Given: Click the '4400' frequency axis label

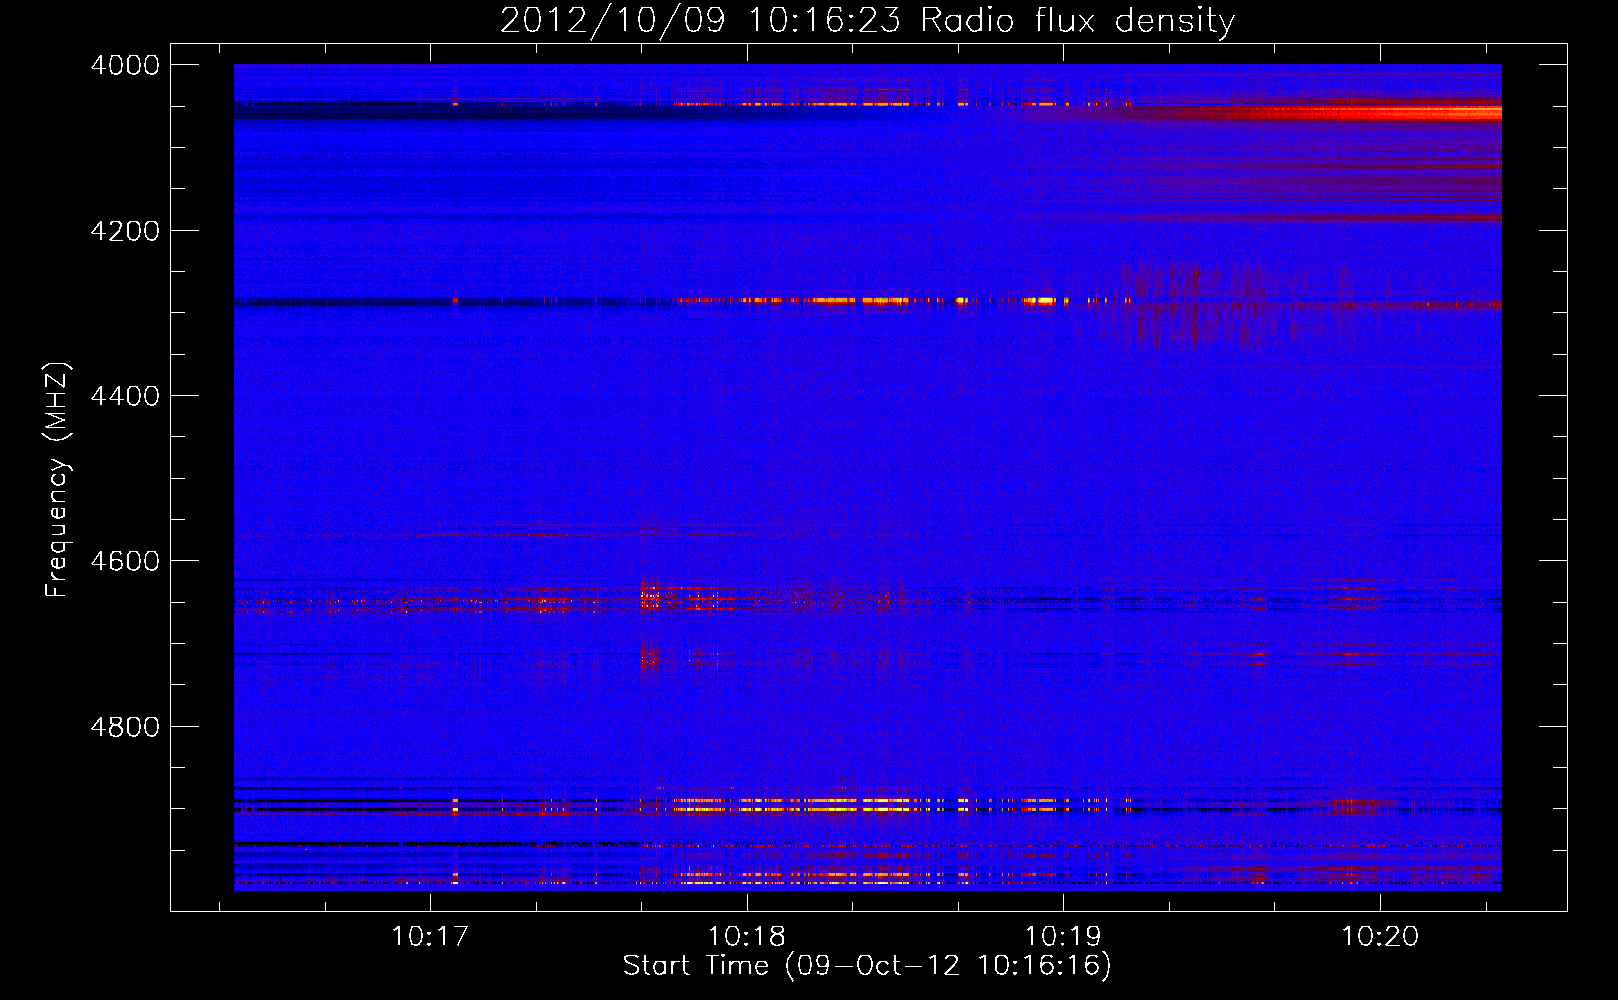Looking at the screenshot, I should [125, 396].
